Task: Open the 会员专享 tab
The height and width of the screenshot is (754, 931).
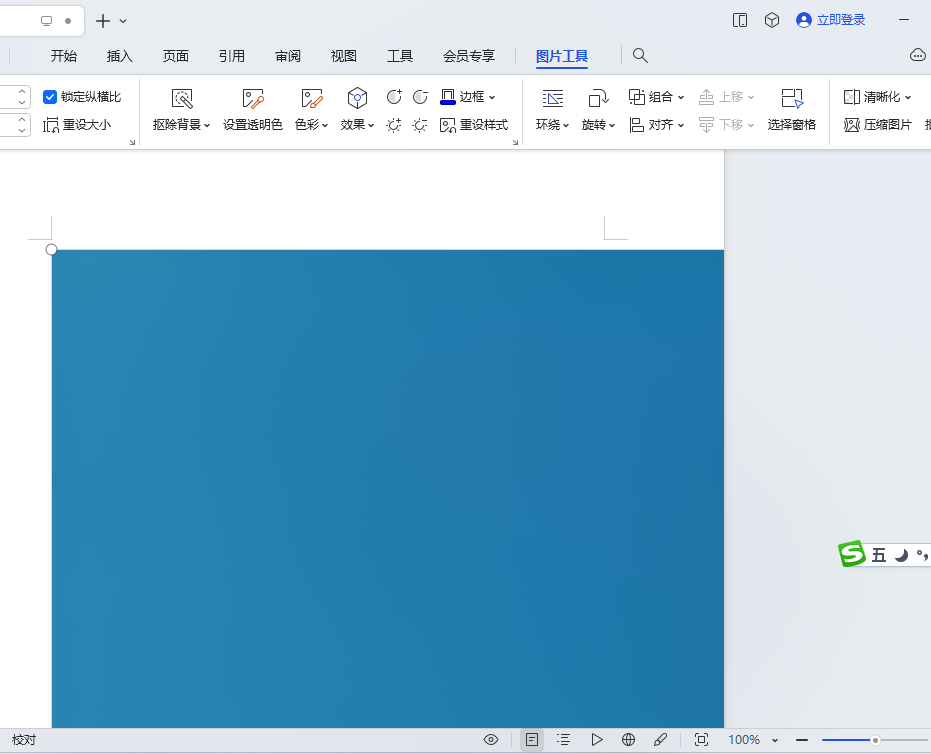Action: [469, 56]
